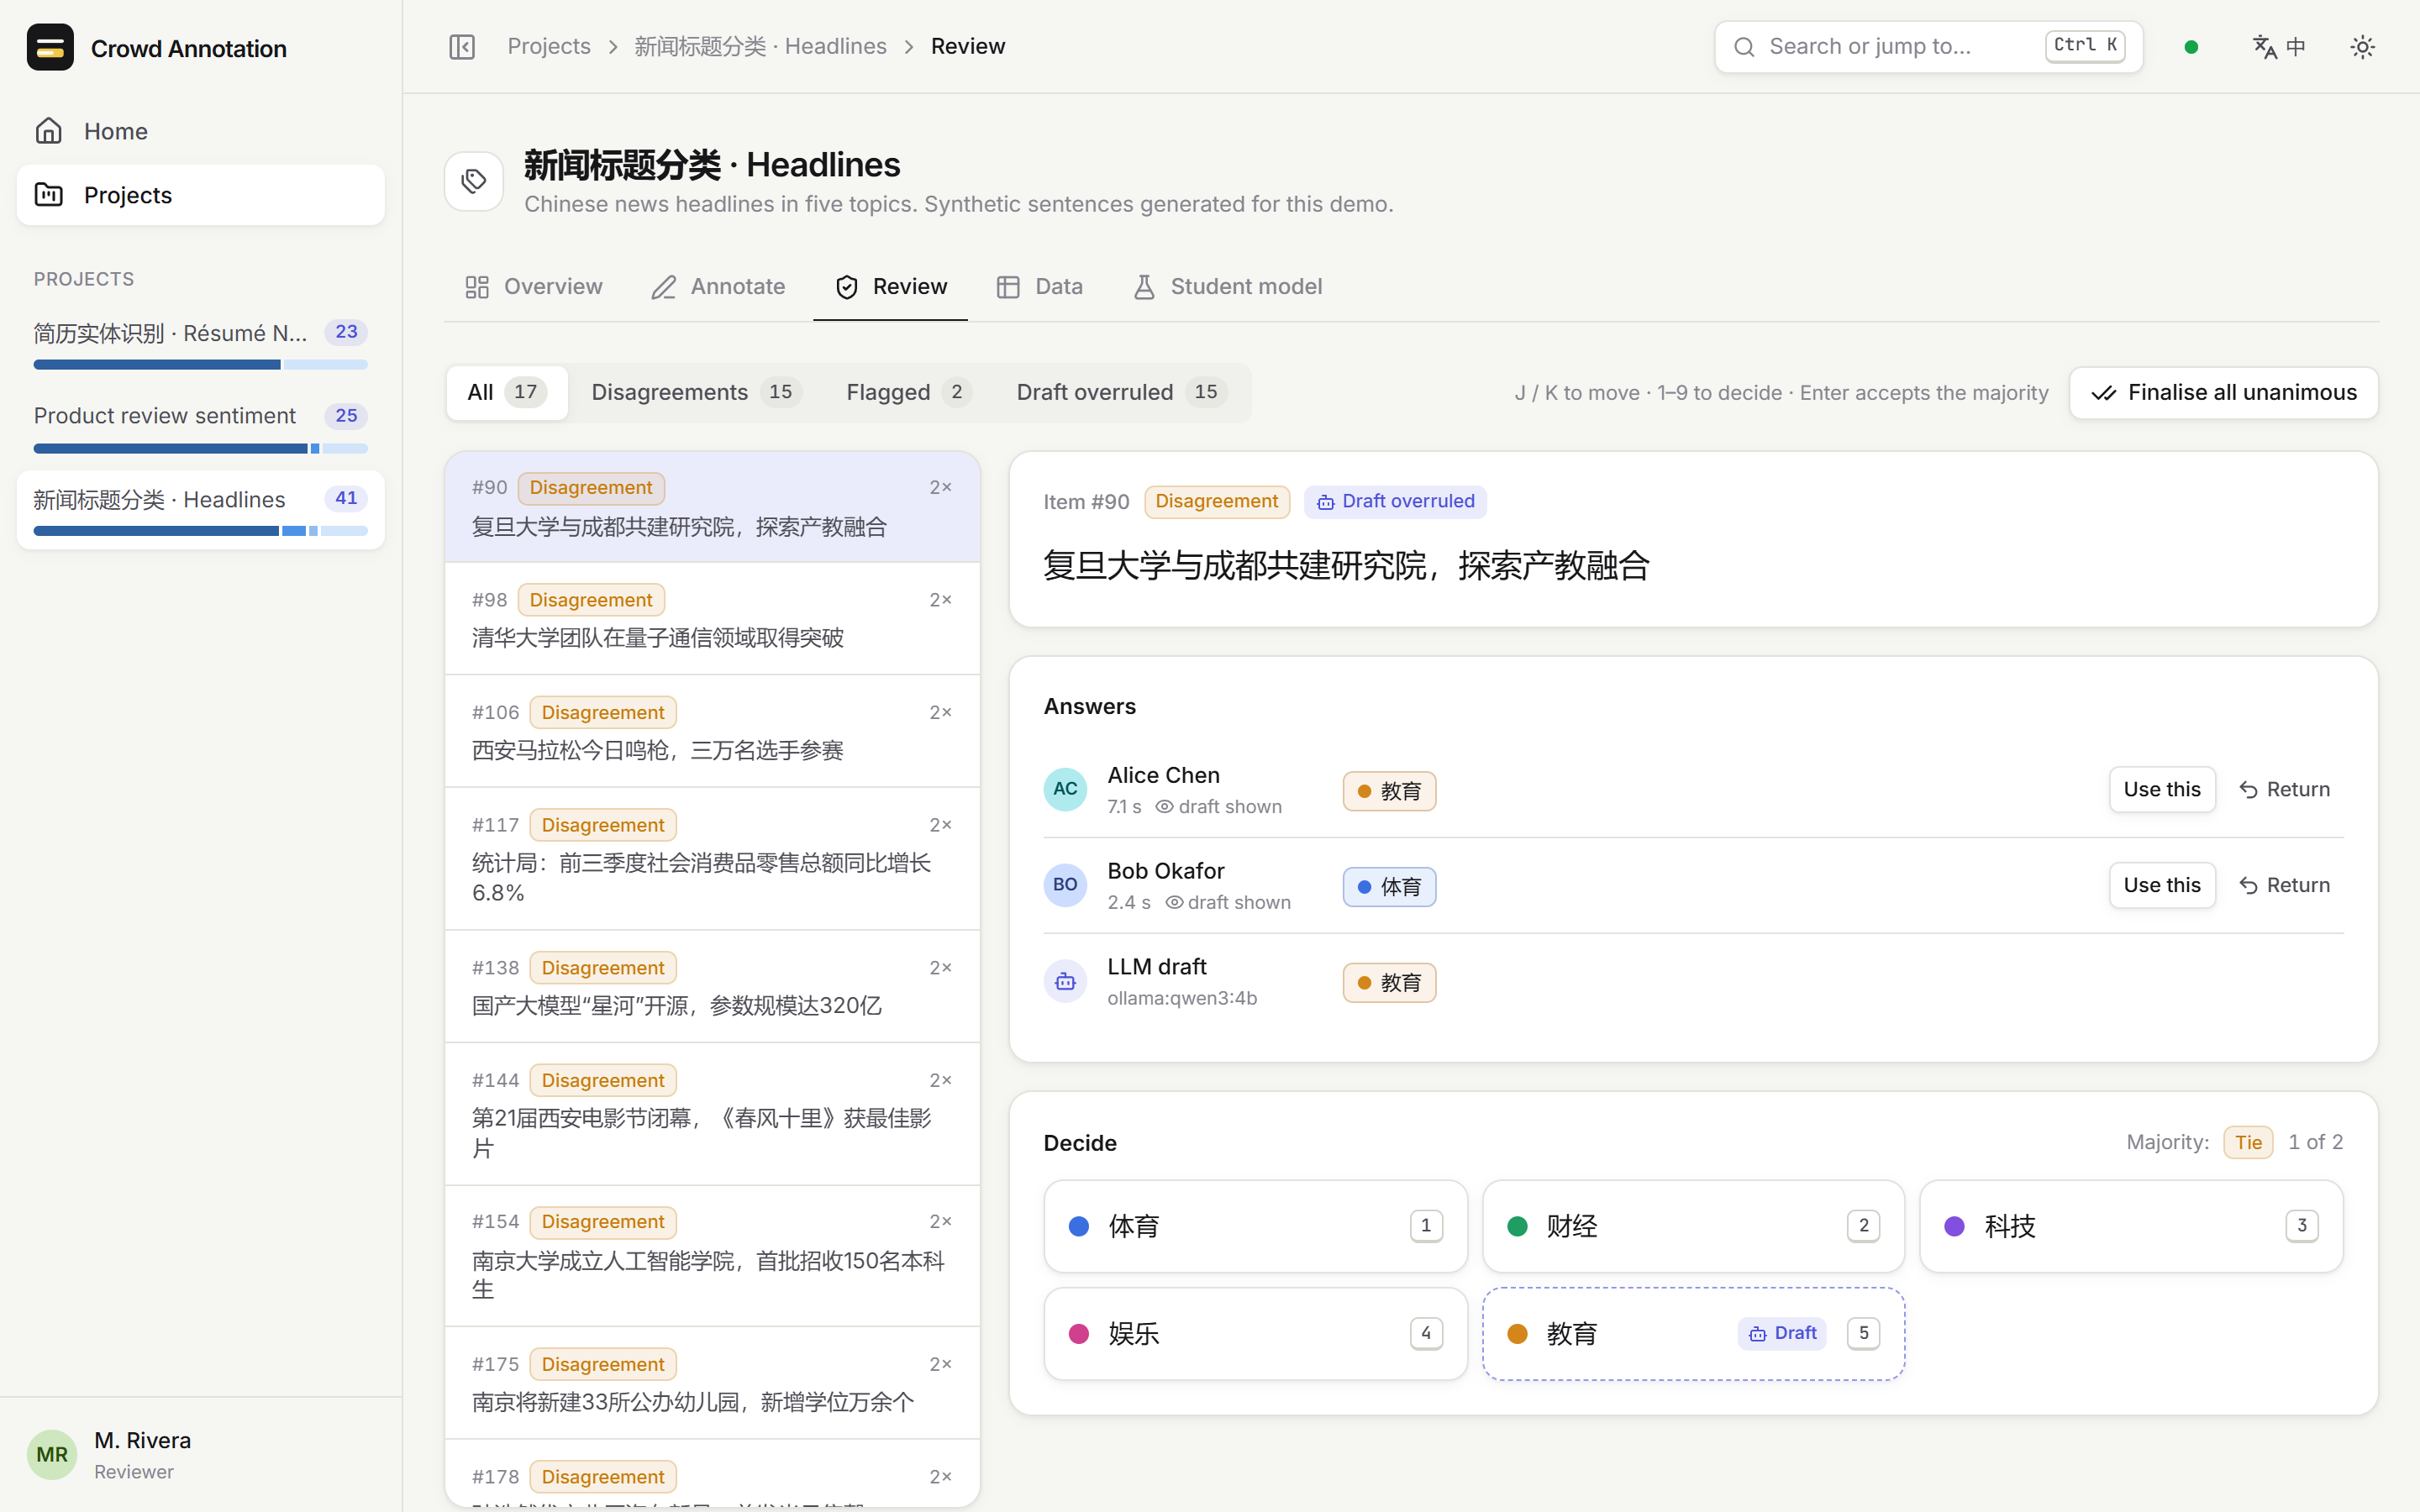Click the 新闻标题分类 · Headlines breadcrumb
Screen dimensions: 2420x1512
click(760, 47)
